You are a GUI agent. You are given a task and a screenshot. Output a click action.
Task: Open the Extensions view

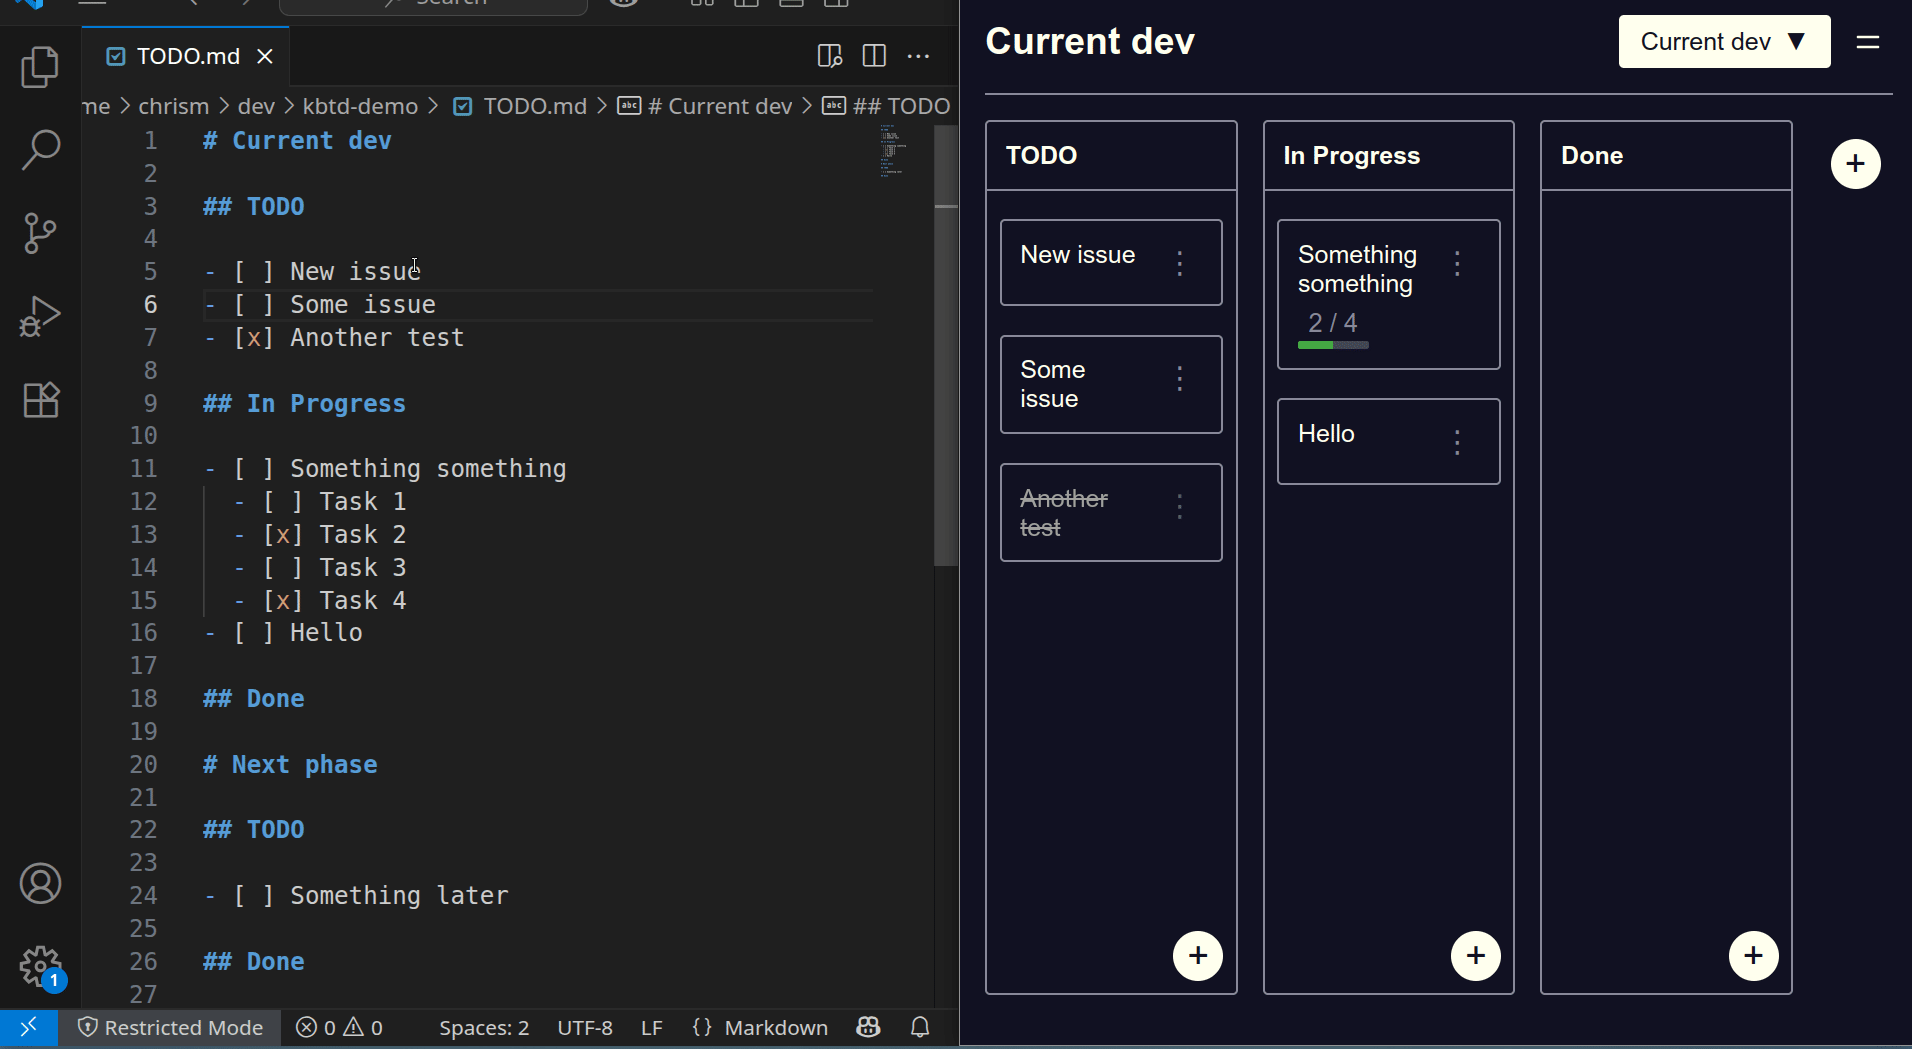(x=40, y=399)
